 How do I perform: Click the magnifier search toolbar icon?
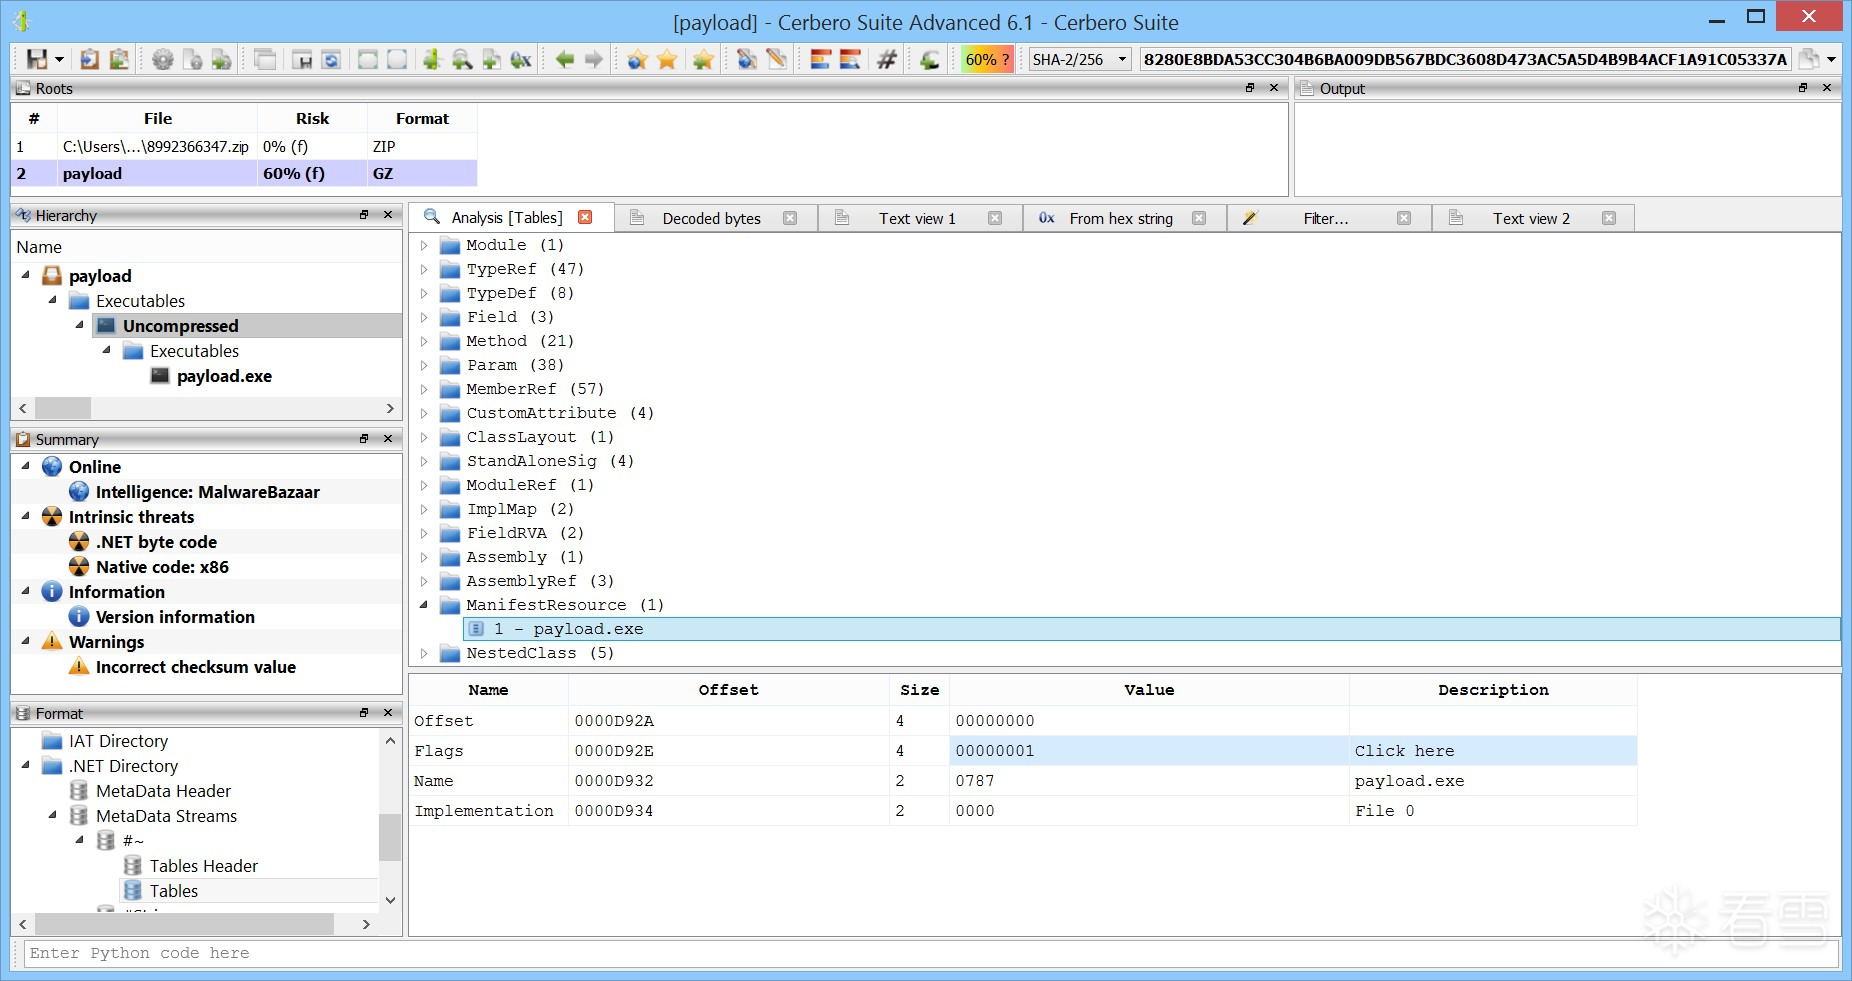(462, 60)
